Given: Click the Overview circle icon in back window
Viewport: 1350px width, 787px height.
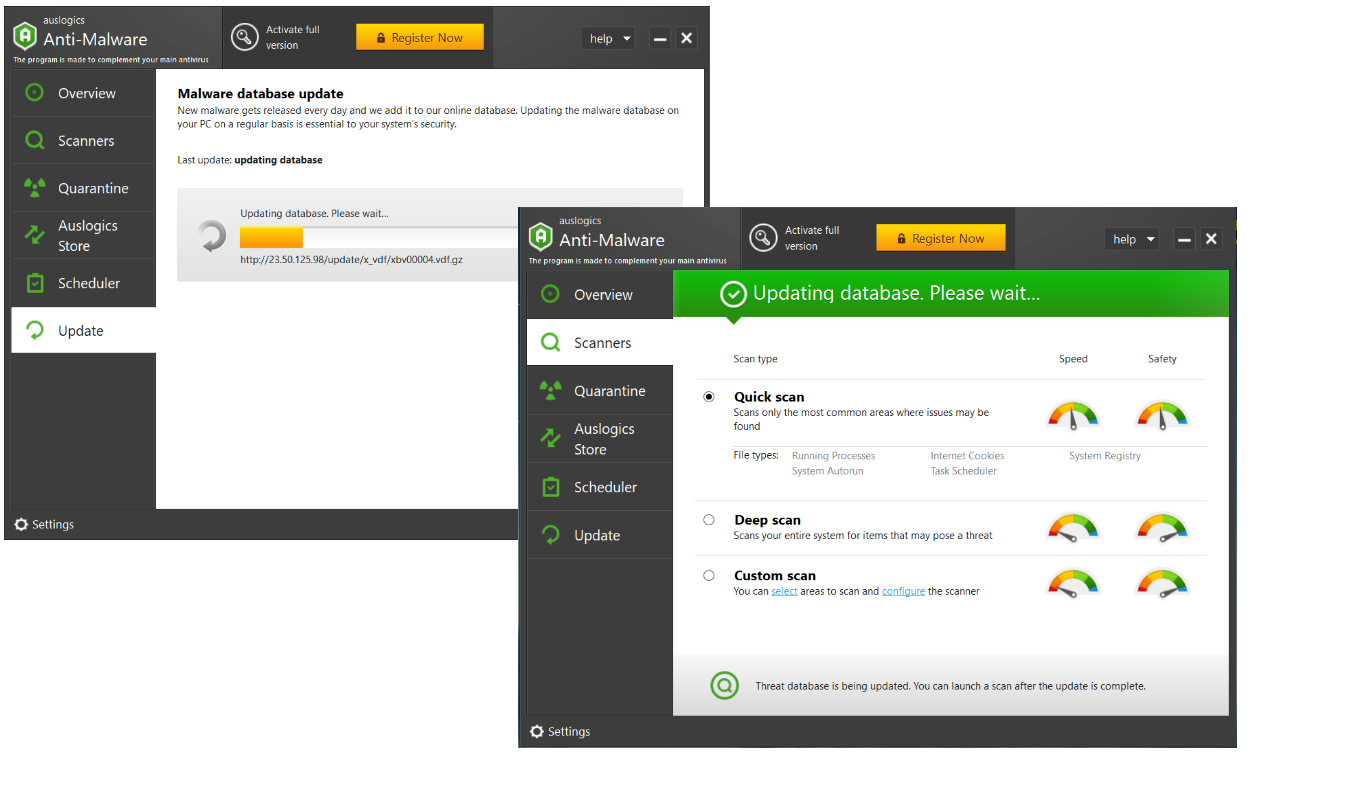Looking at the screenshot, I should [x=34, y=93].
